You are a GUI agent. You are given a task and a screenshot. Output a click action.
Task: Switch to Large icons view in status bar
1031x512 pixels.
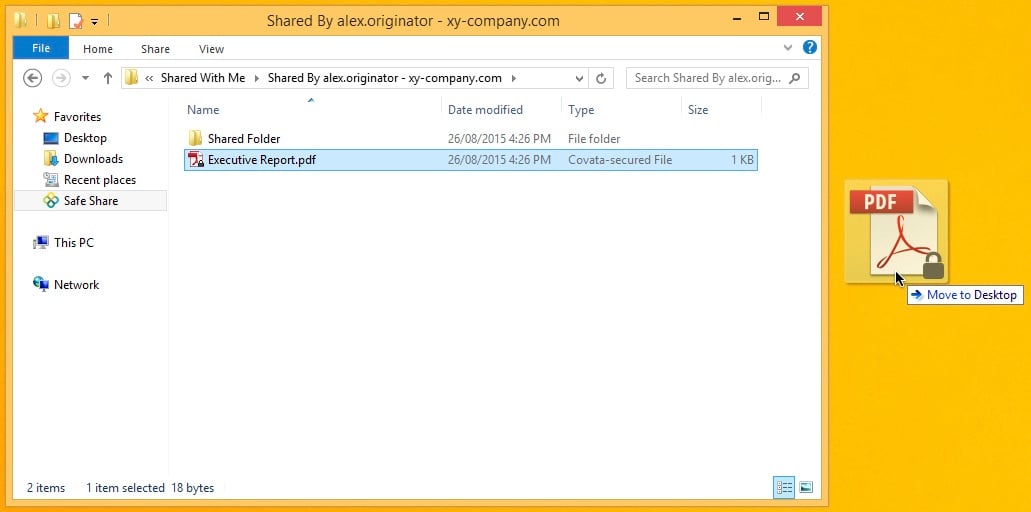point(805,488)
